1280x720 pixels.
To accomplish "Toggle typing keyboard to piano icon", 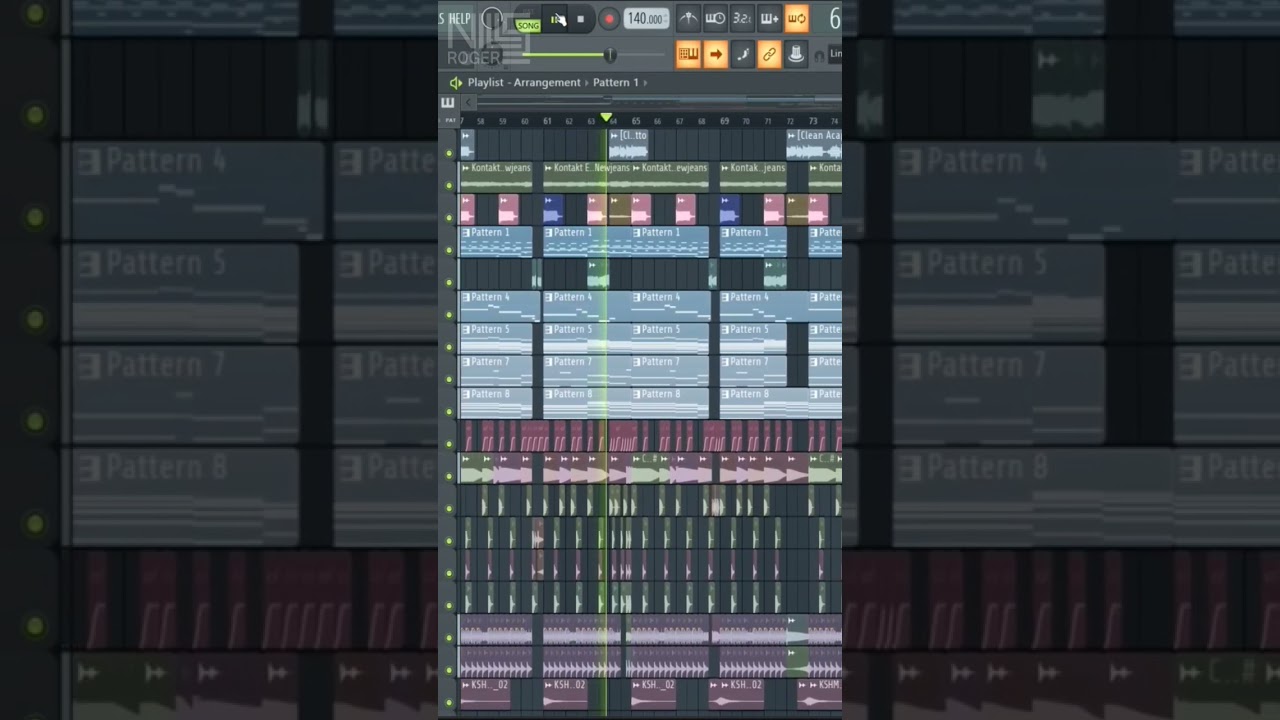I will point(688,55).
